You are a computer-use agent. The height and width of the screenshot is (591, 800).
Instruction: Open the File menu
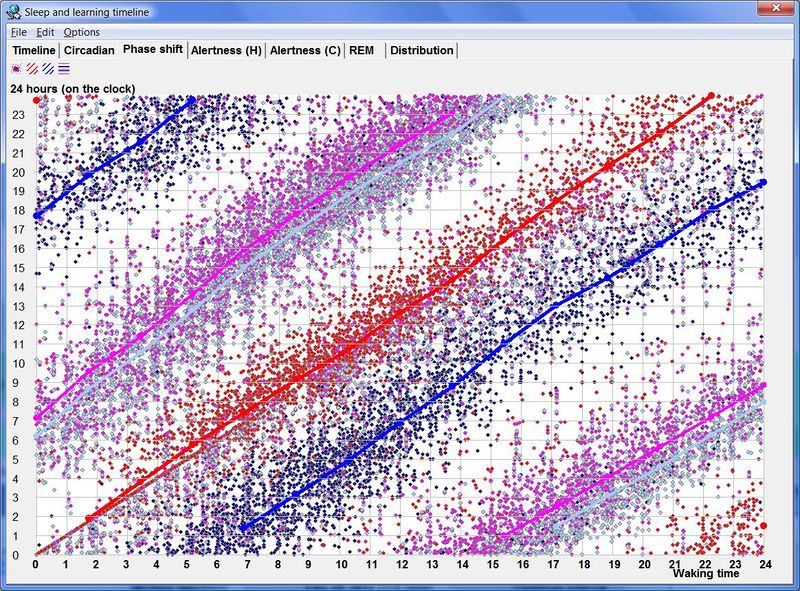click(19, 32)
